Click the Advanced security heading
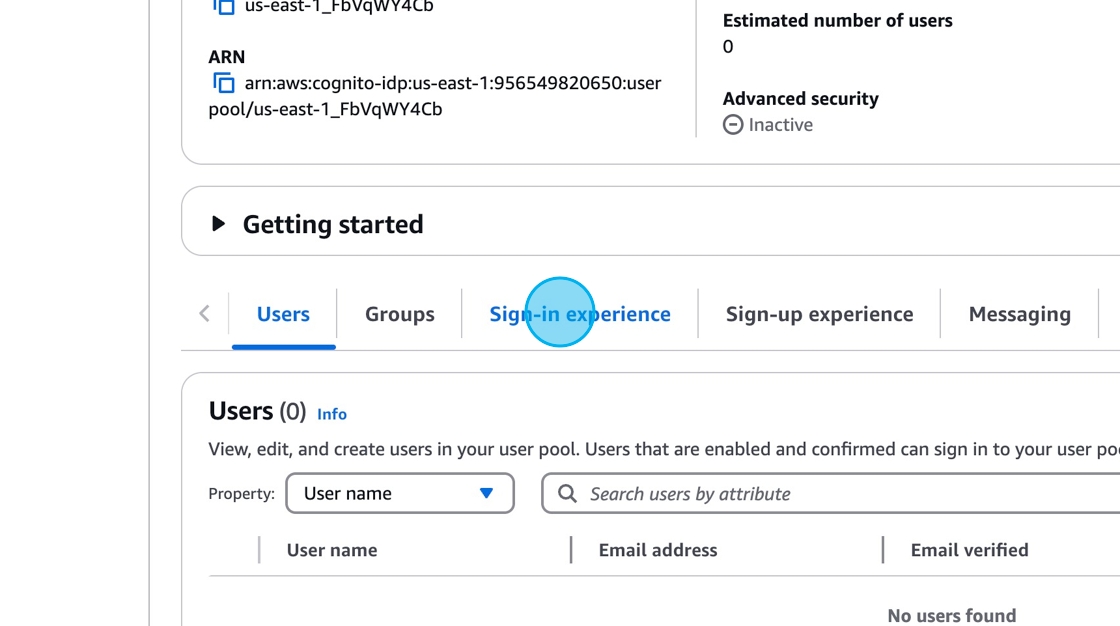 tap(800, 98)
